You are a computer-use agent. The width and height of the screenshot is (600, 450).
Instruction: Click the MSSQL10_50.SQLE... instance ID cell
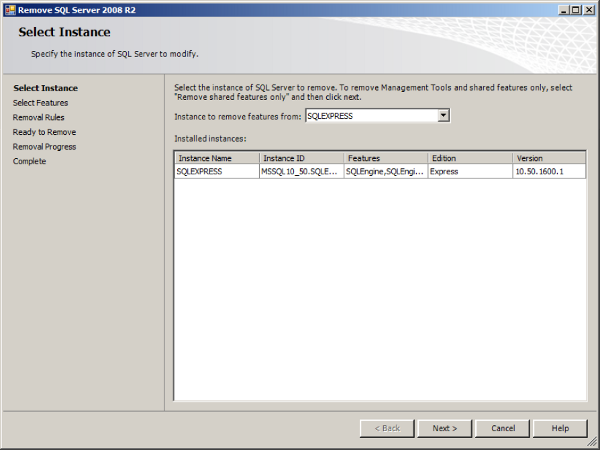click(x=302, y=171)
